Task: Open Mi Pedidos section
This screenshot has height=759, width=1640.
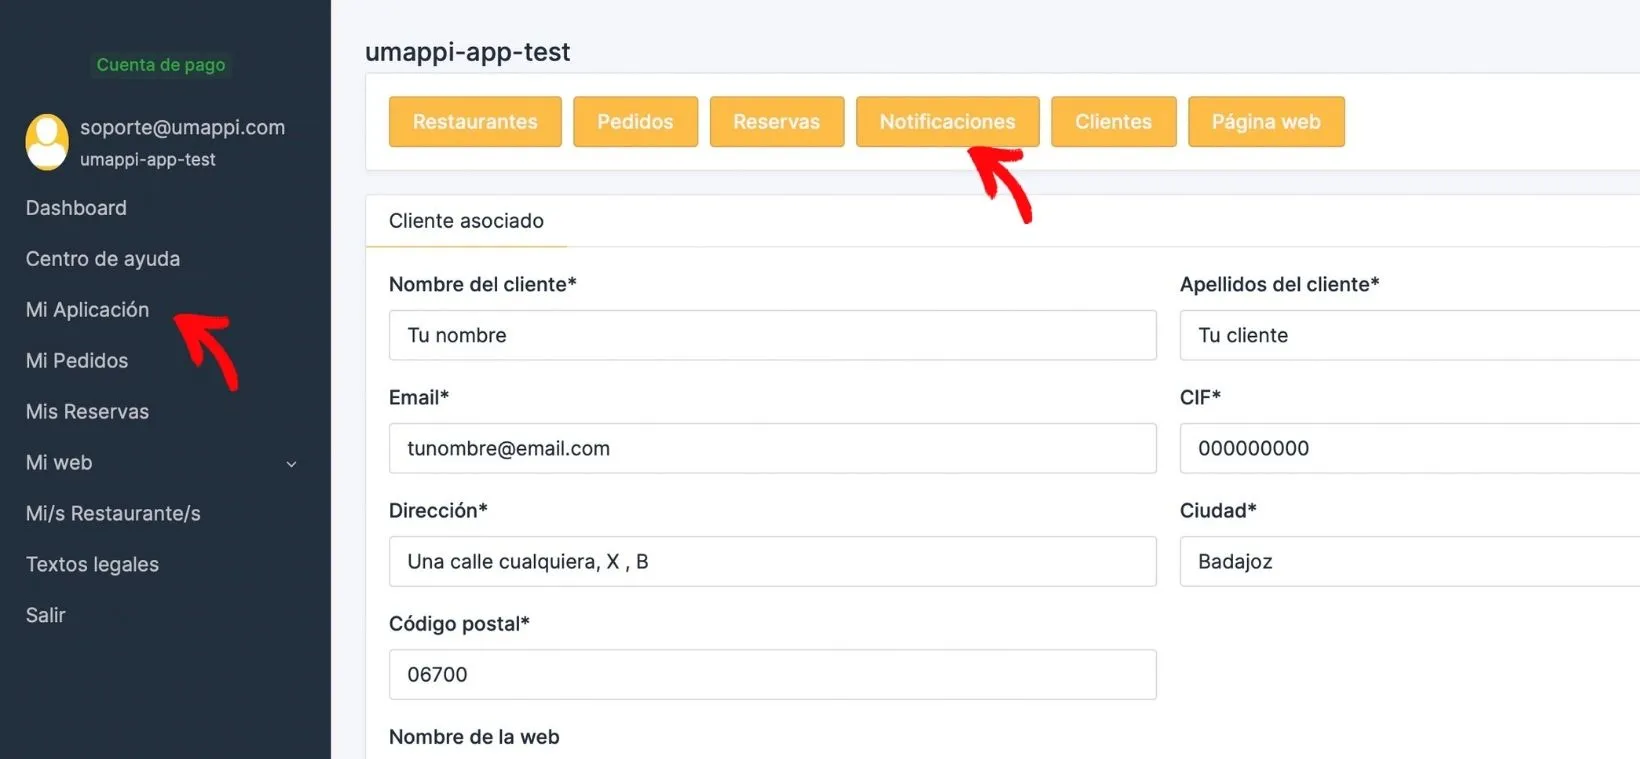Action: coord(77,361)
